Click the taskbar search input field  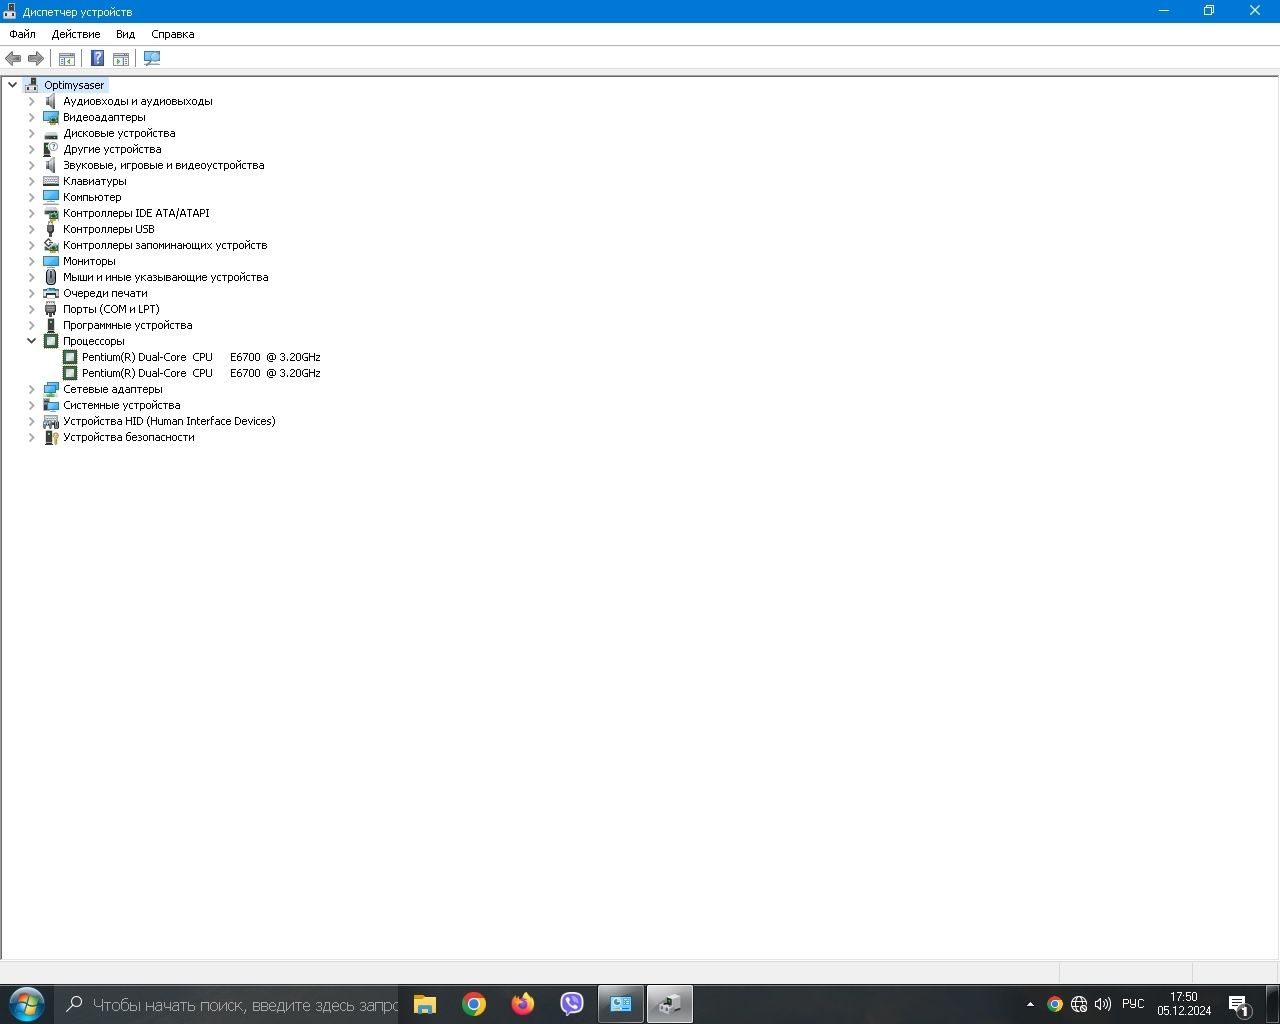tap(227, 1004)
